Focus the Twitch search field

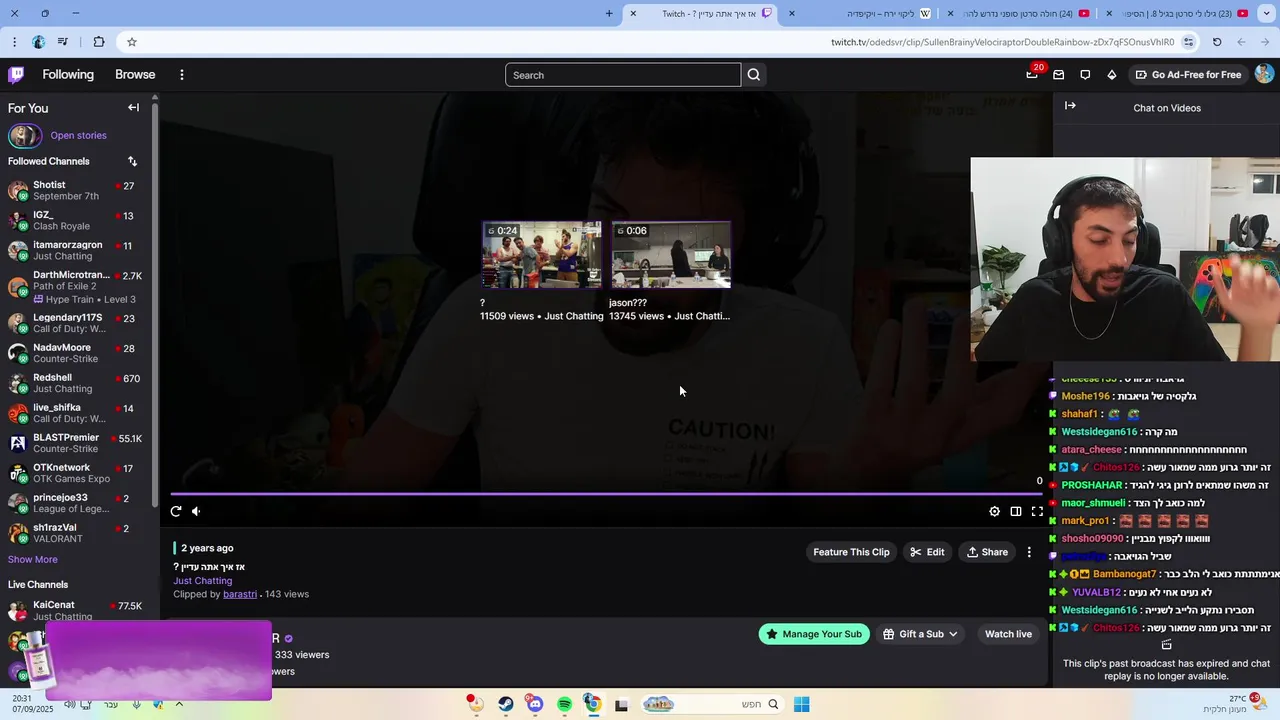click(x=623, y=75)
